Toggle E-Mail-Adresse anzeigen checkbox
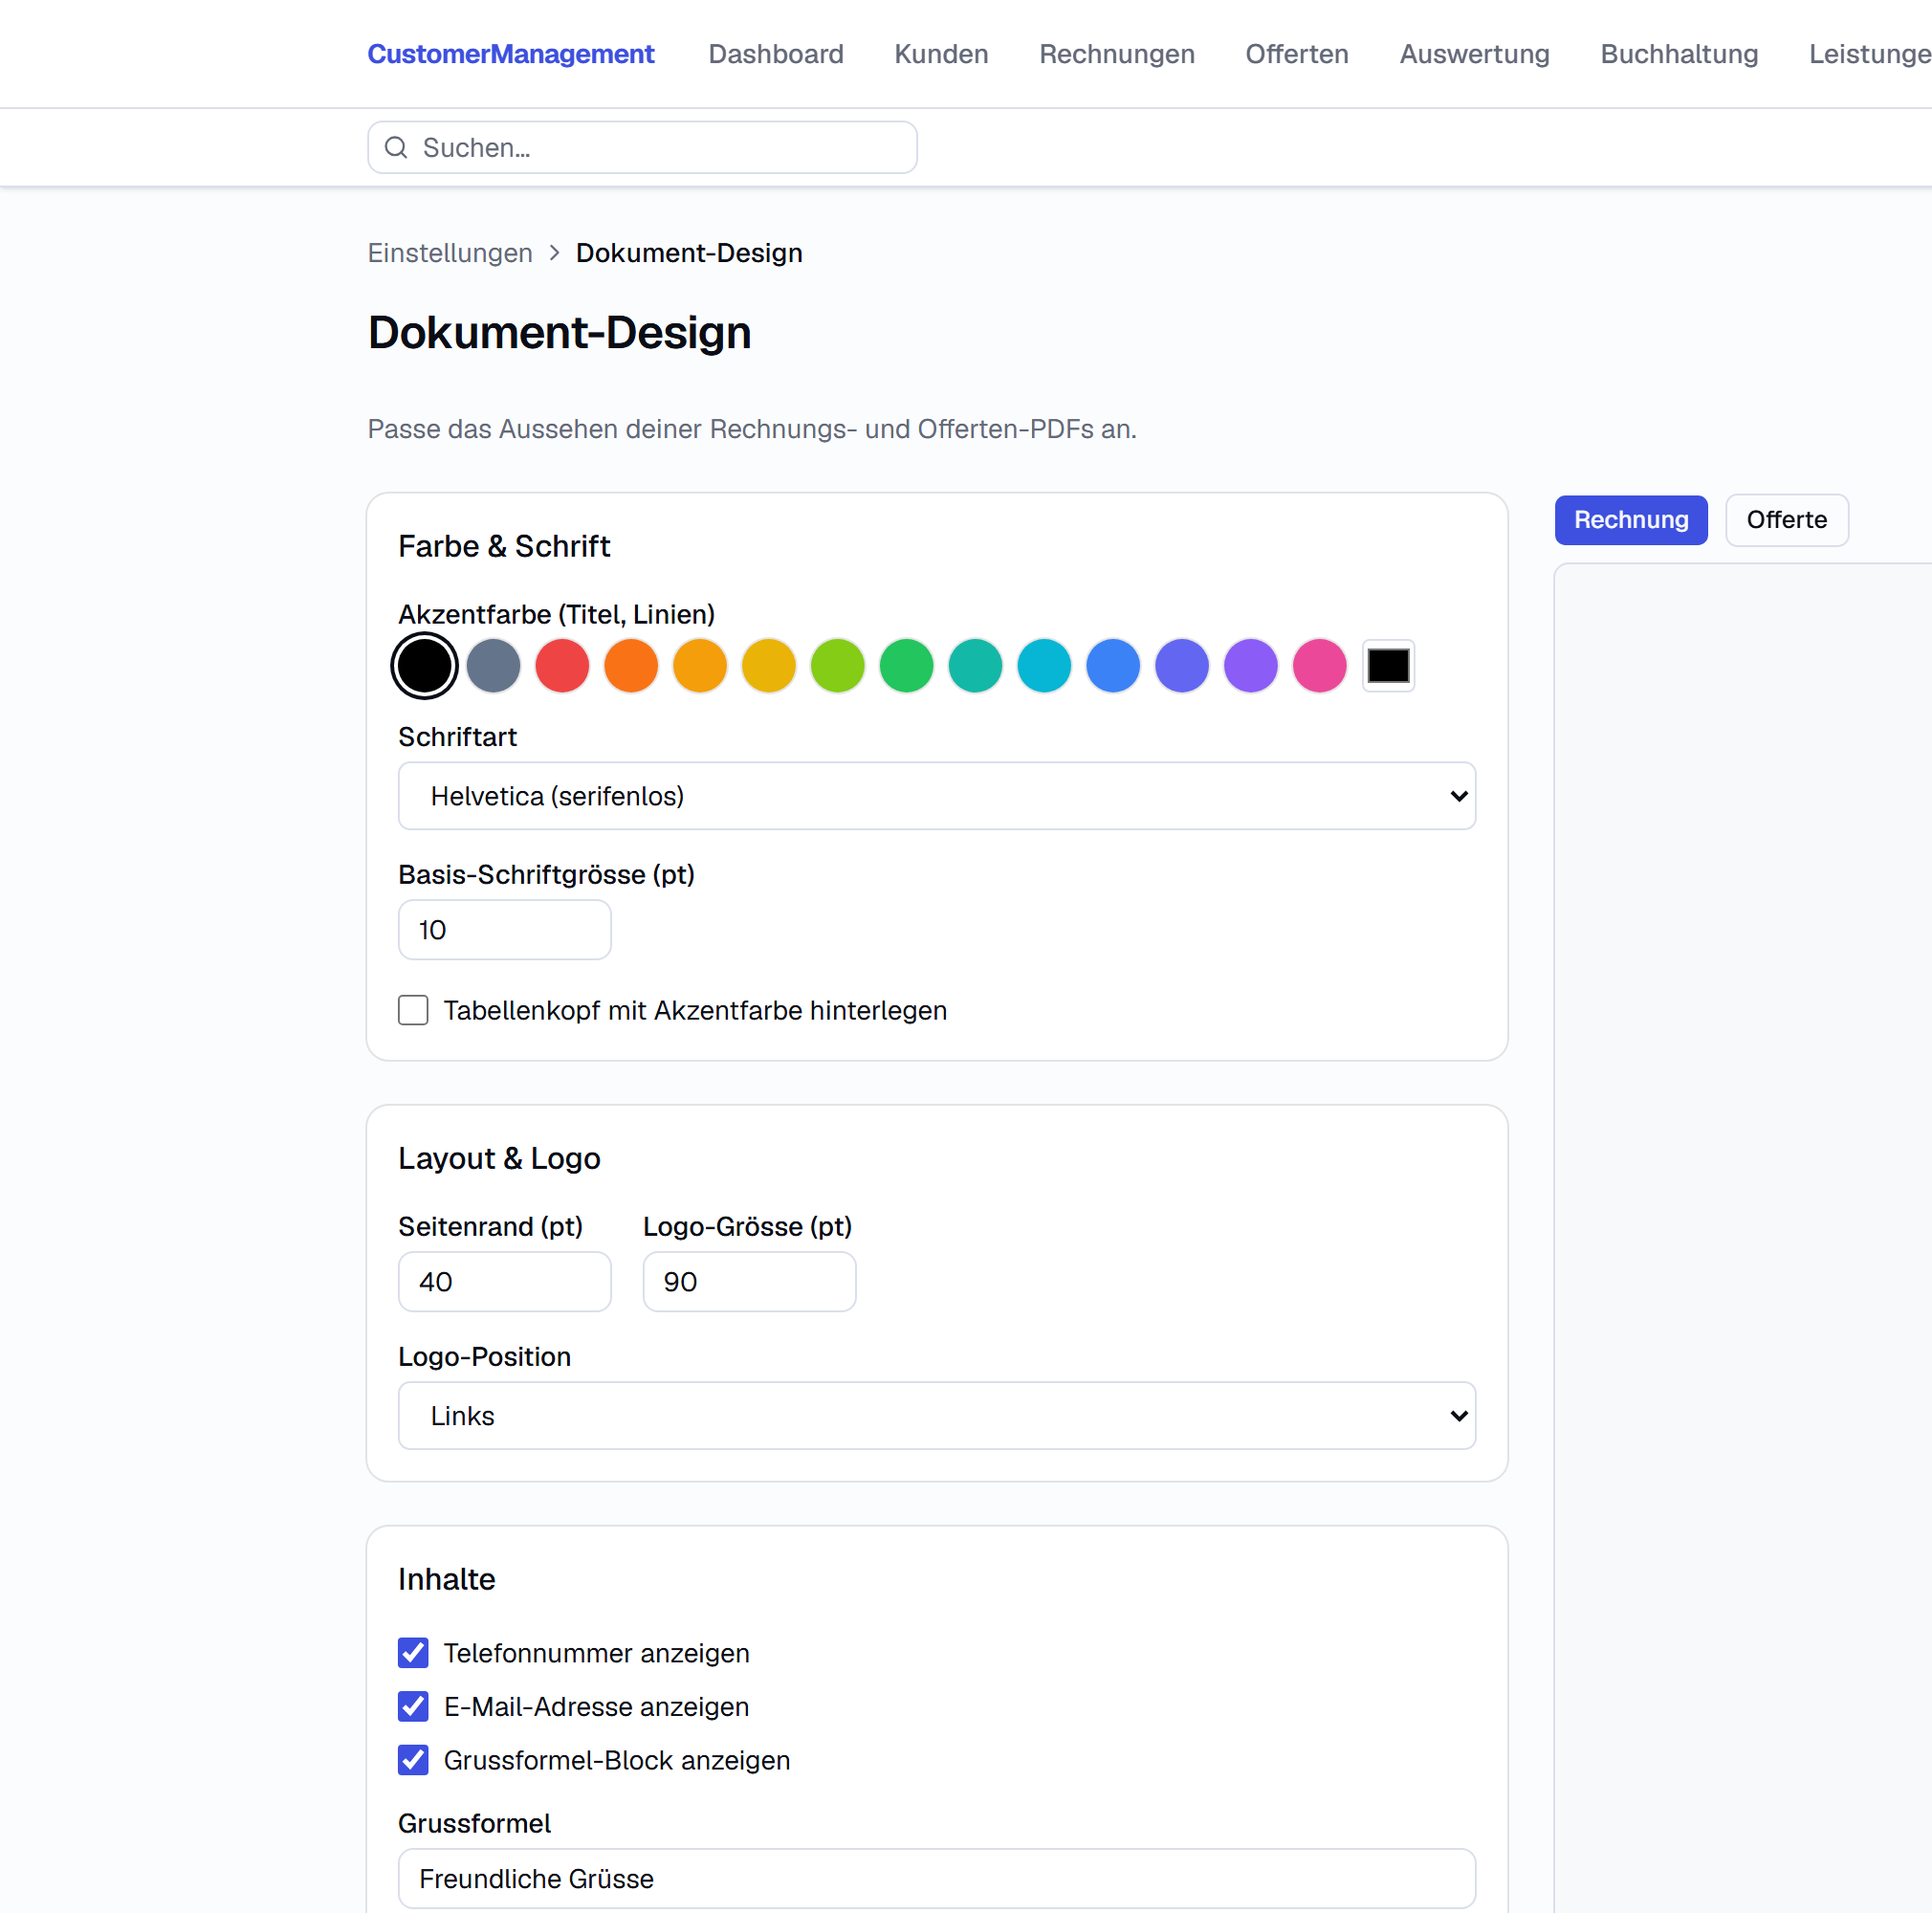Image resolution: width=1932 pixels, height=1913 pixels. click(x=413, y=1706)
